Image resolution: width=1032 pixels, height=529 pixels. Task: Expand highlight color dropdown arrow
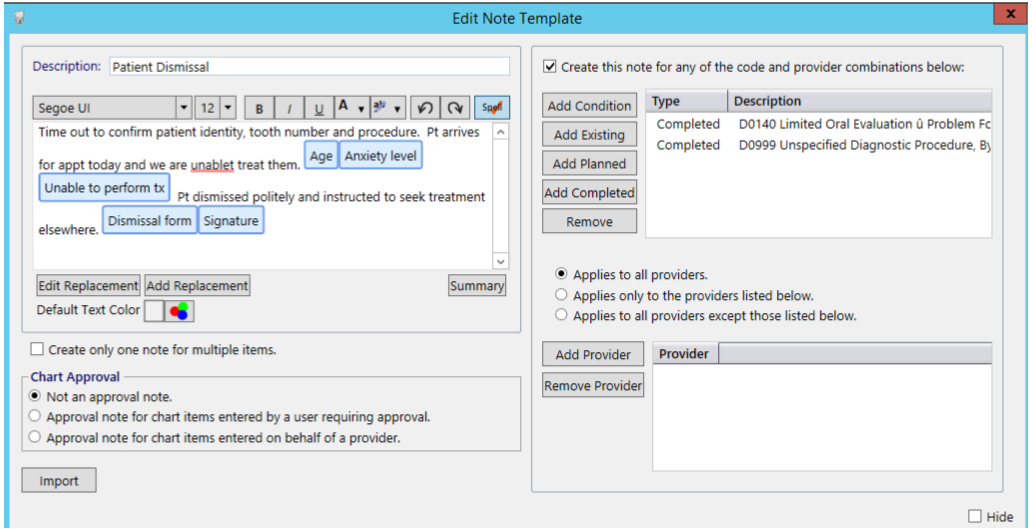point(398,108)
